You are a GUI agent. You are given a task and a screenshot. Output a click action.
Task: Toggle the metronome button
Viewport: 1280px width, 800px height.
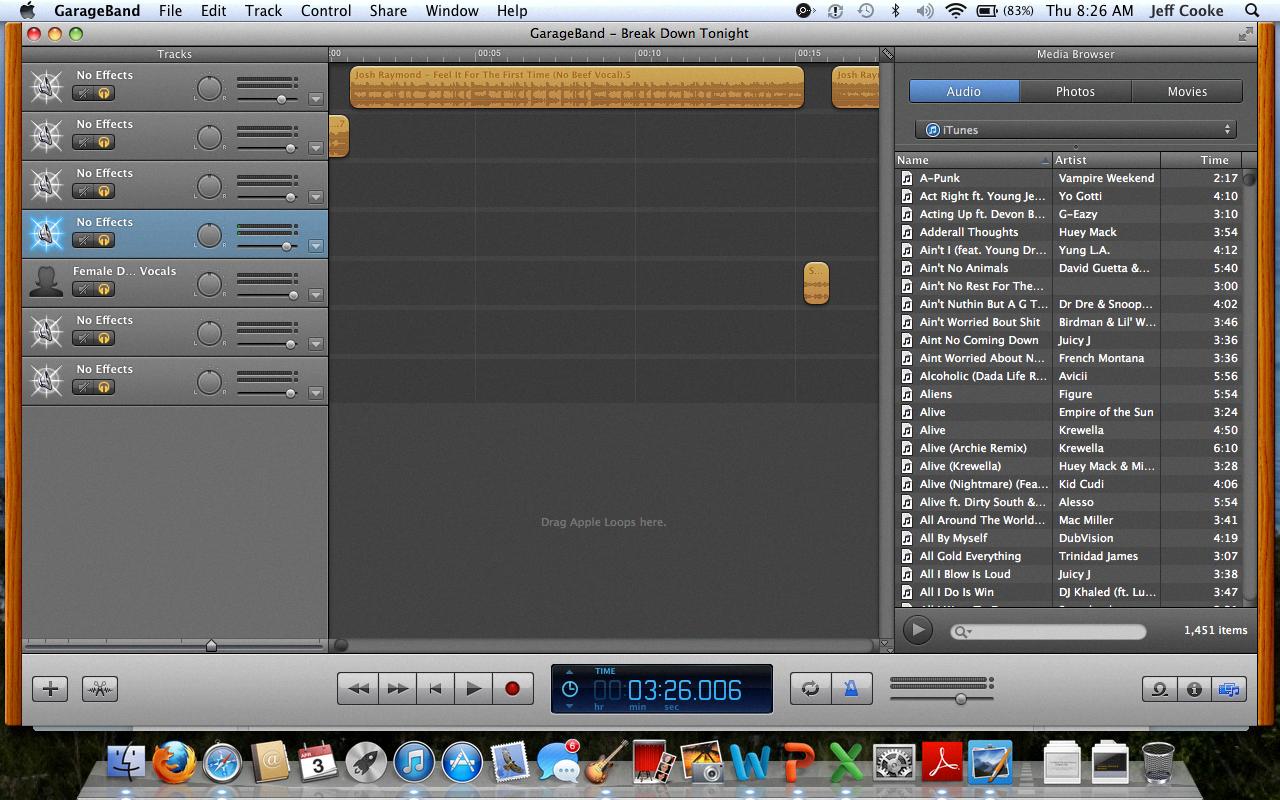pos(851,688)
